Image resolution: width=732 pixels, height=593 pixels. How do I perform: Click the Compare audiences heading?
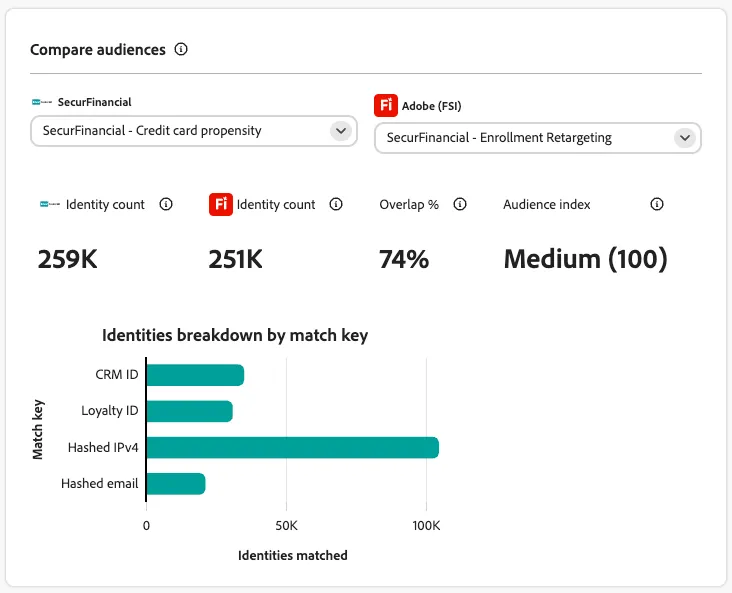click(x=98, y=49)
